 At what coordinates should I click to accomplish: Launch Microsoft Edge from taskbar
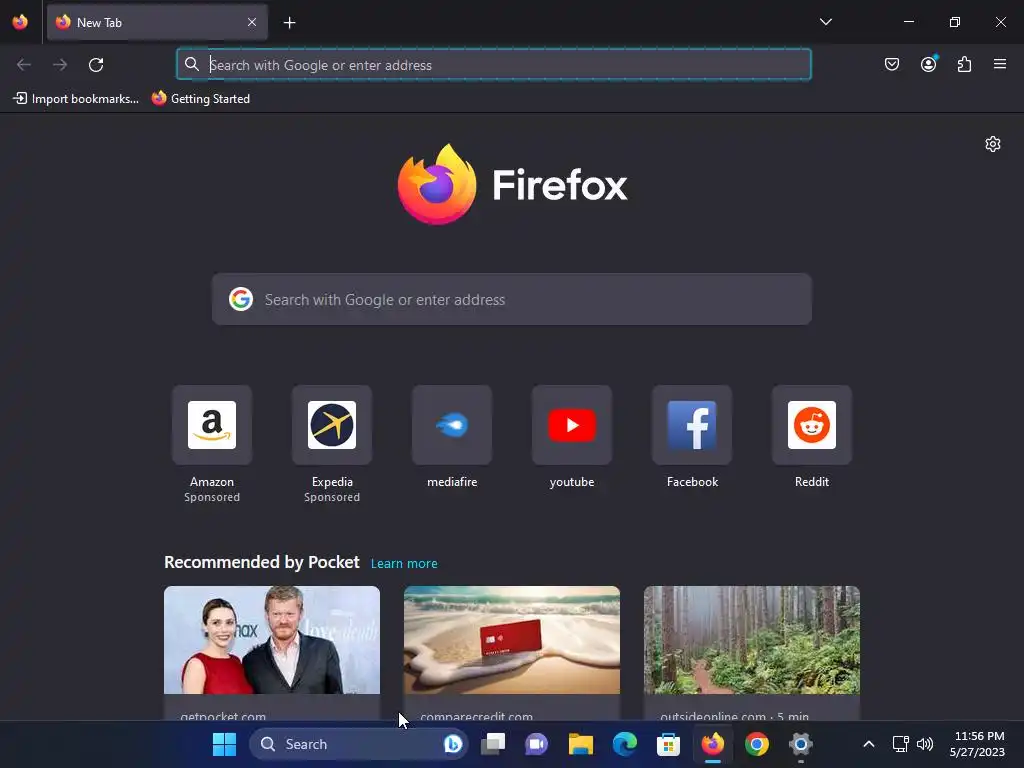pos(624,744)
